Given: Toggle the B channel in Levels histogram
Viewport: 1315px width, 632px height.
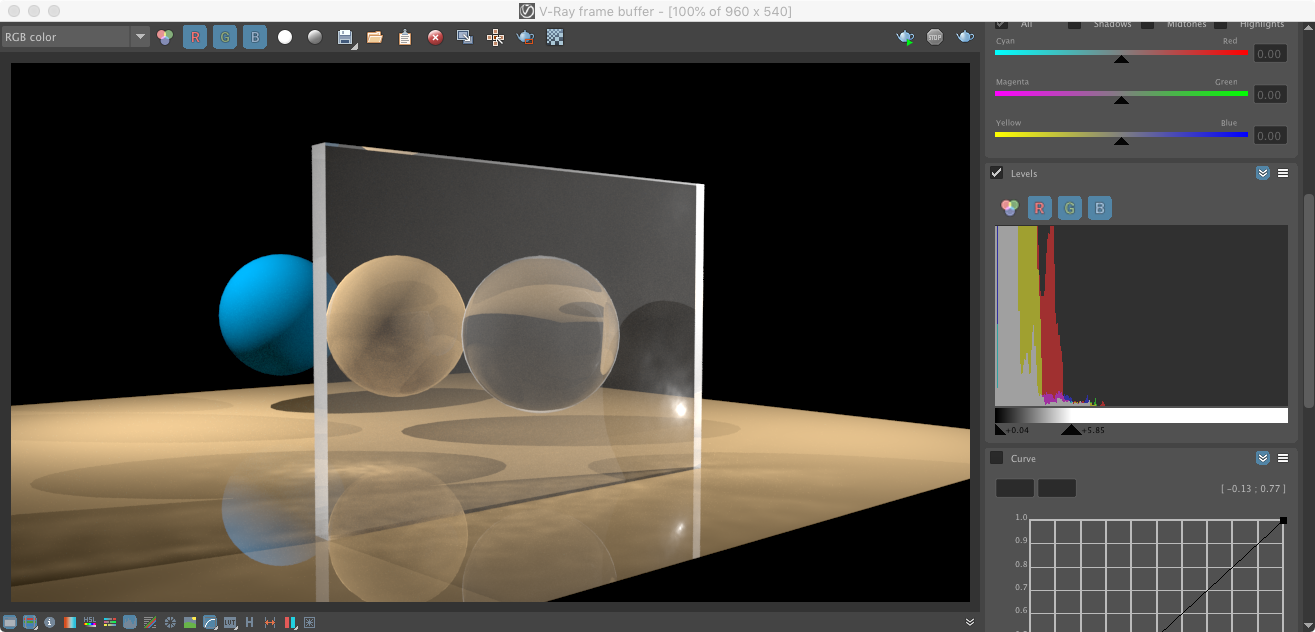Looking at the screenshot, I should (x=1100, y=208).
